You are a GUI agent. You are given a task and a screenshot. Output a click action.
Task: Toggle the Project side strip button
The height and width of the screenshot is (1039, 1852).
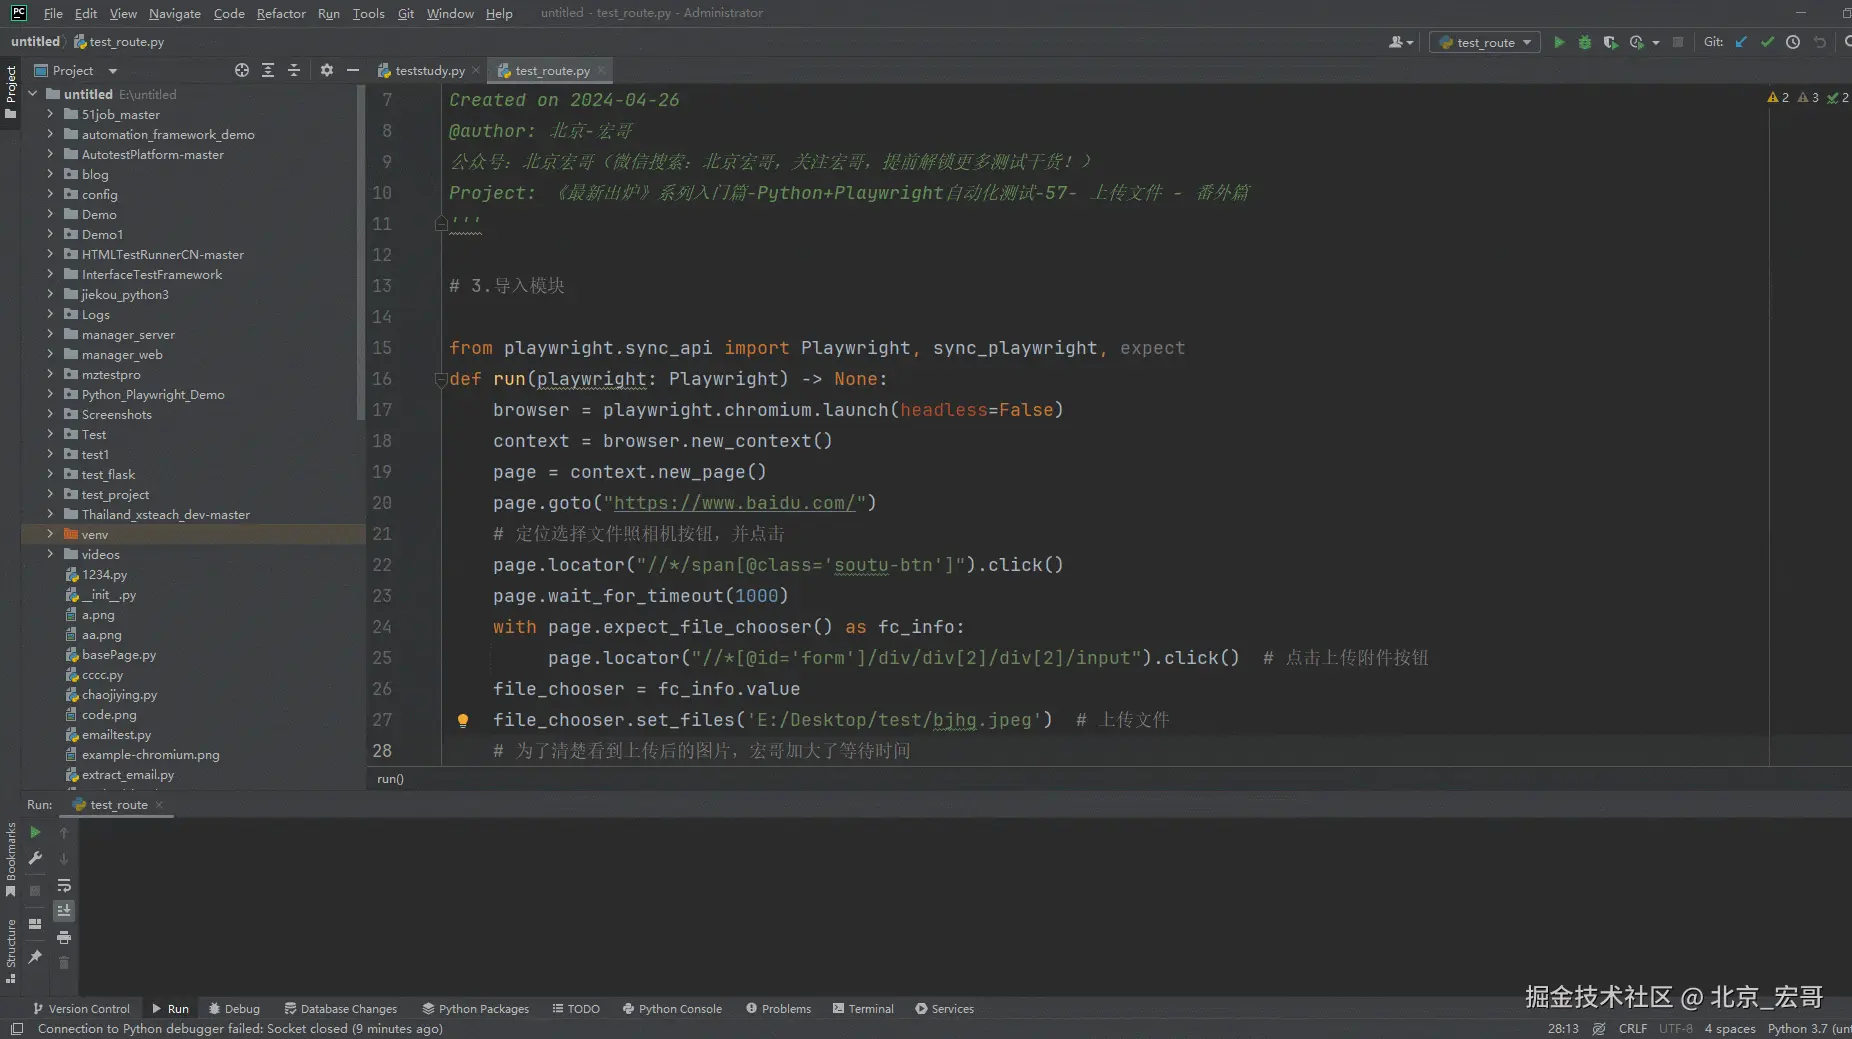coord(11,92)
